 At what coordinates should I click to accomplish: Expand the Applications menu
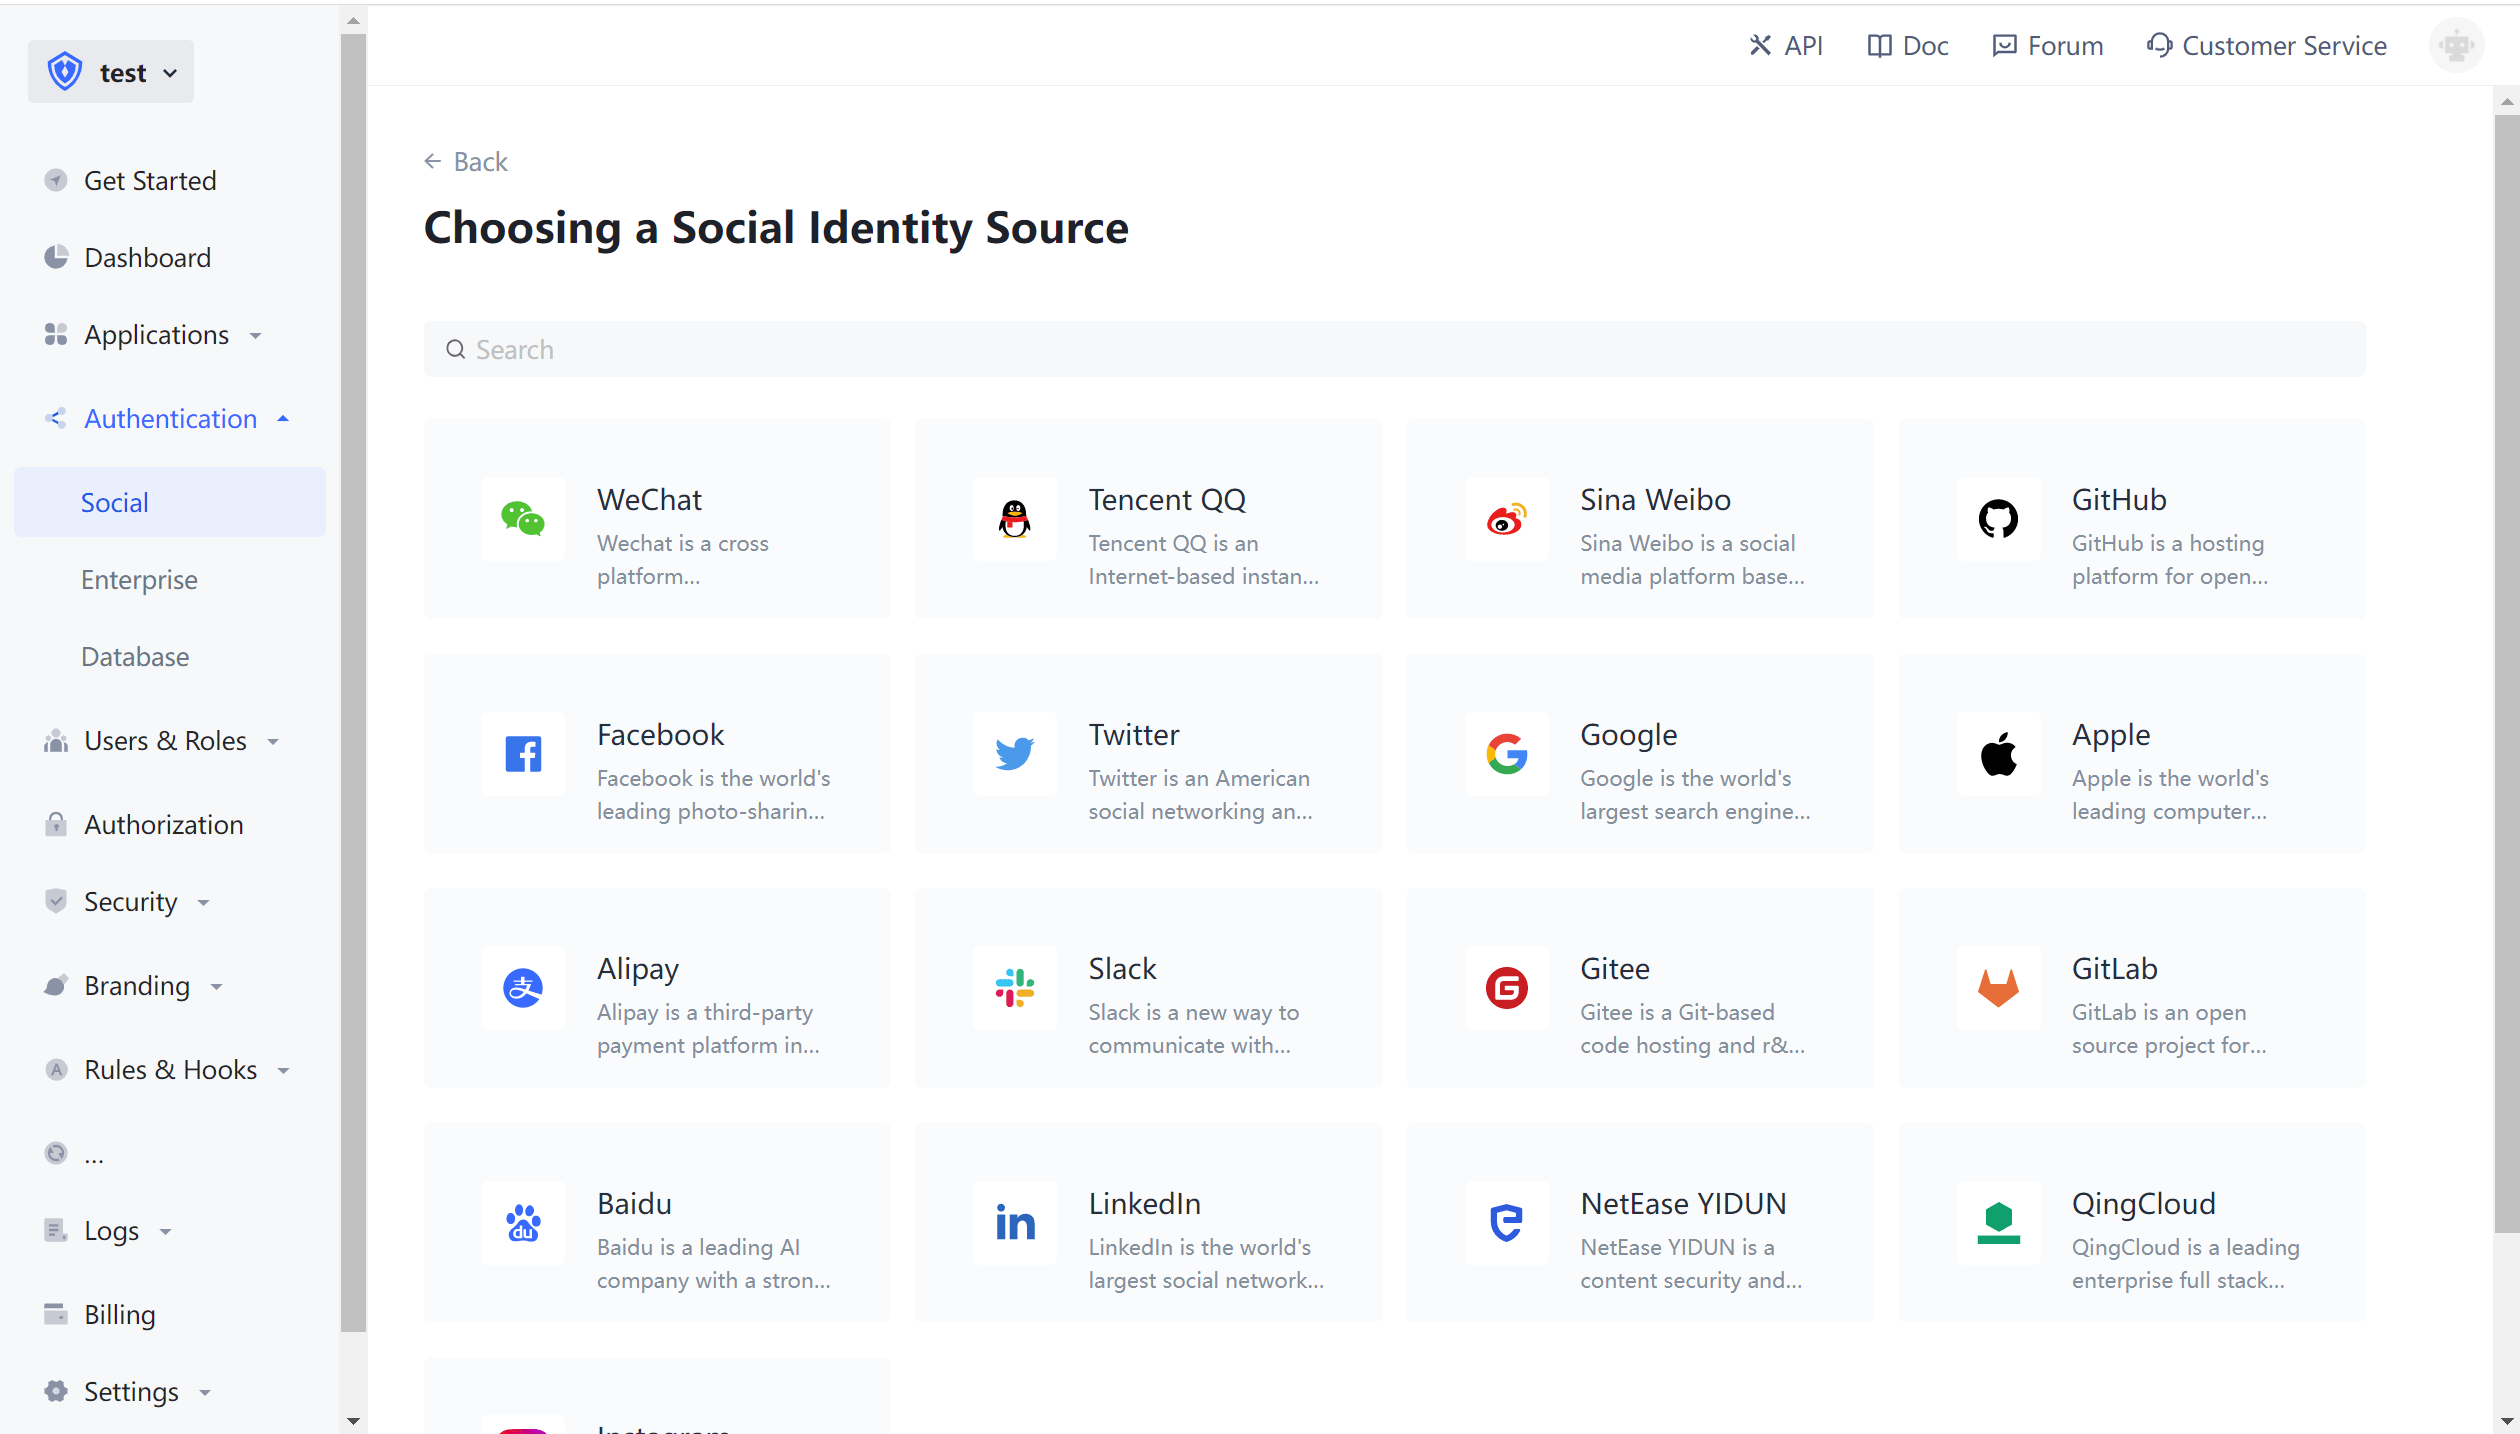pos(156,335)
